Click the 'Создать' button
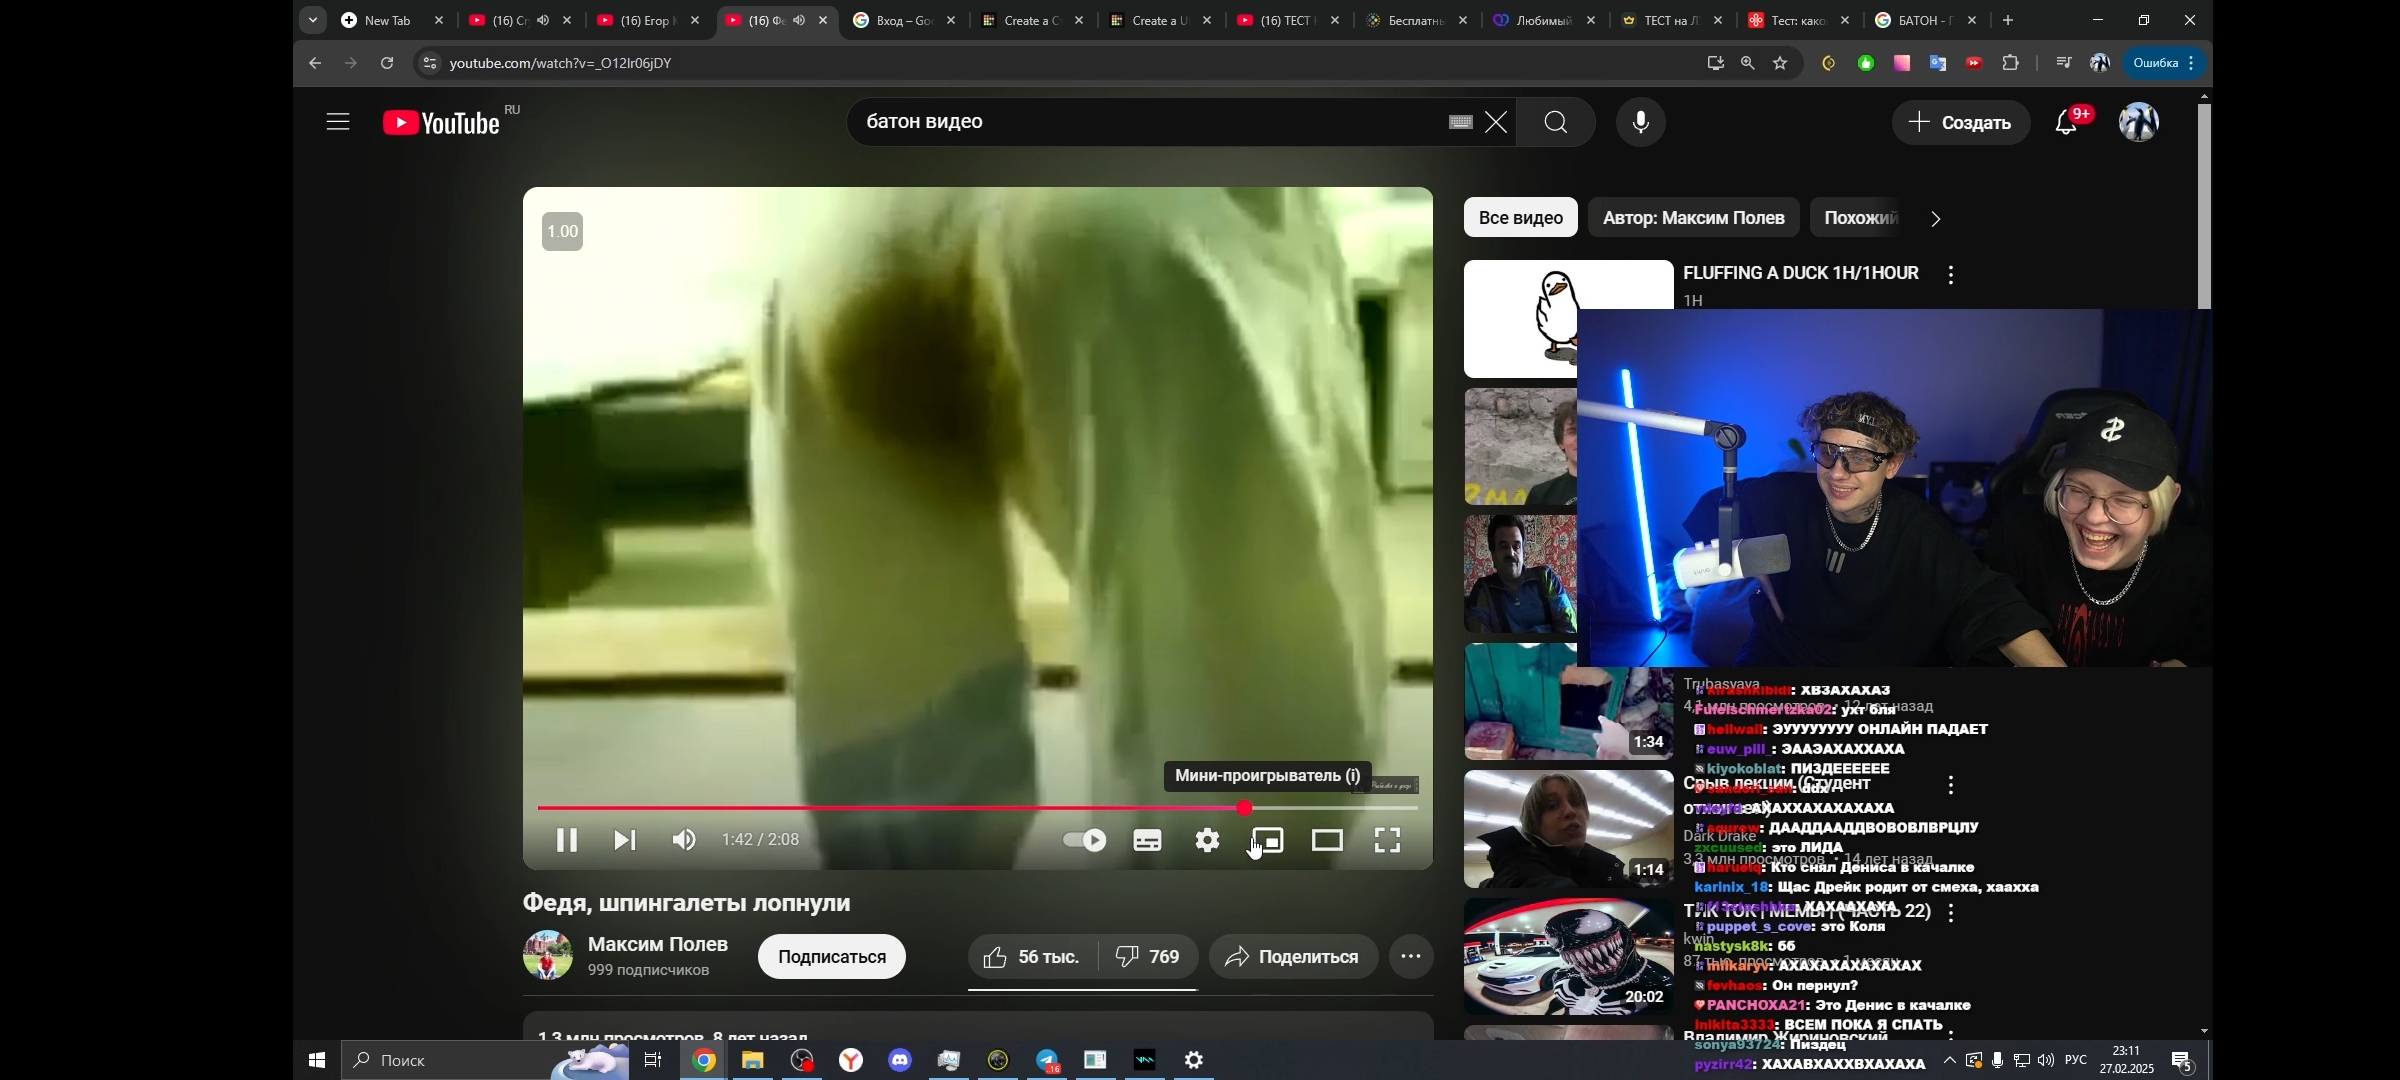2400x1080 pixels. click(x=1961, y=123)
